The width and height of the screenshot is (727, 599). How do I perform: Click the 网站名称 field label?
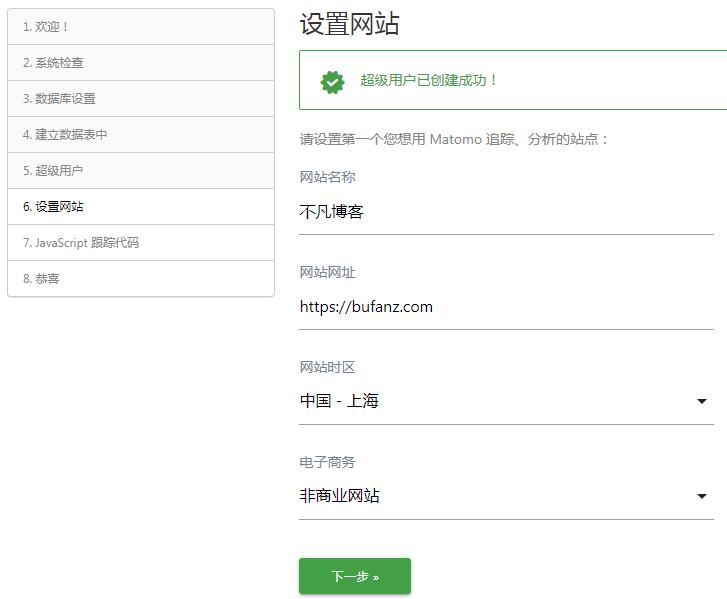point(327,177)
